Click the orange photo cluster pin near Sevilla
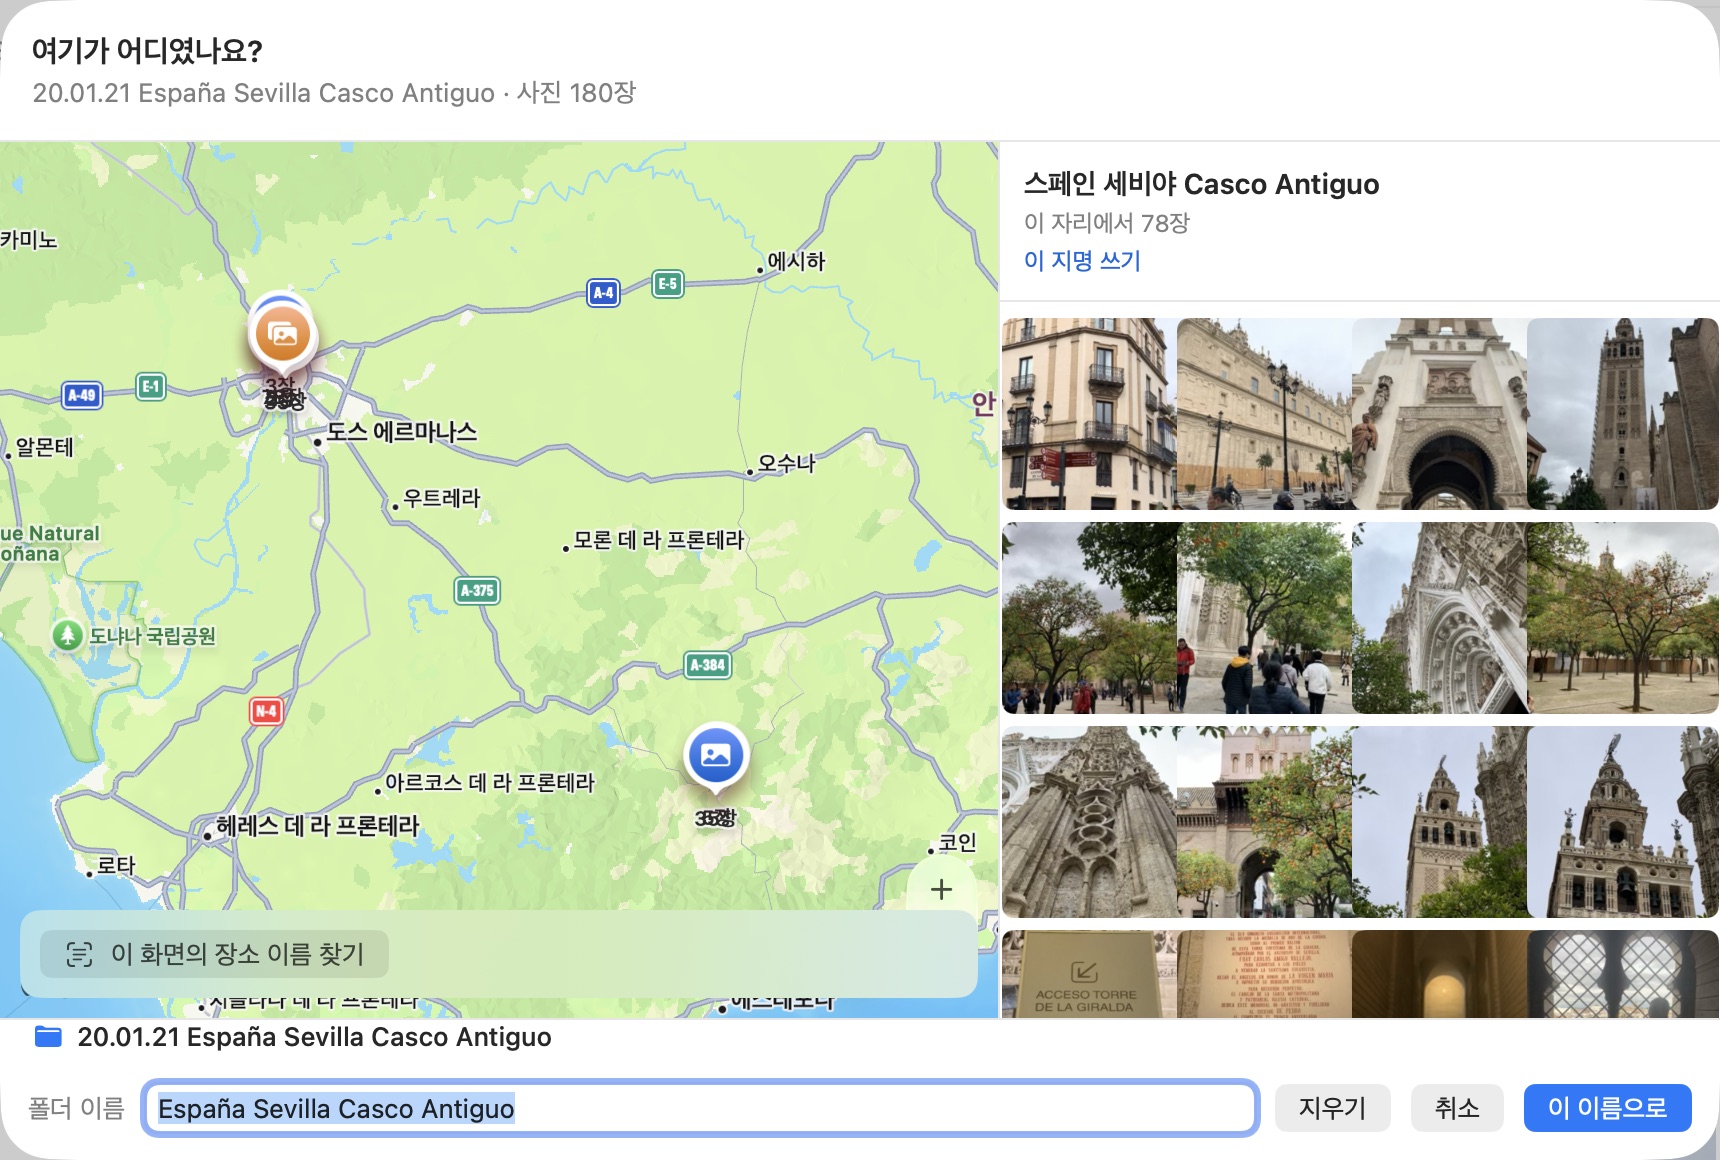 click(x=283, y=335)
